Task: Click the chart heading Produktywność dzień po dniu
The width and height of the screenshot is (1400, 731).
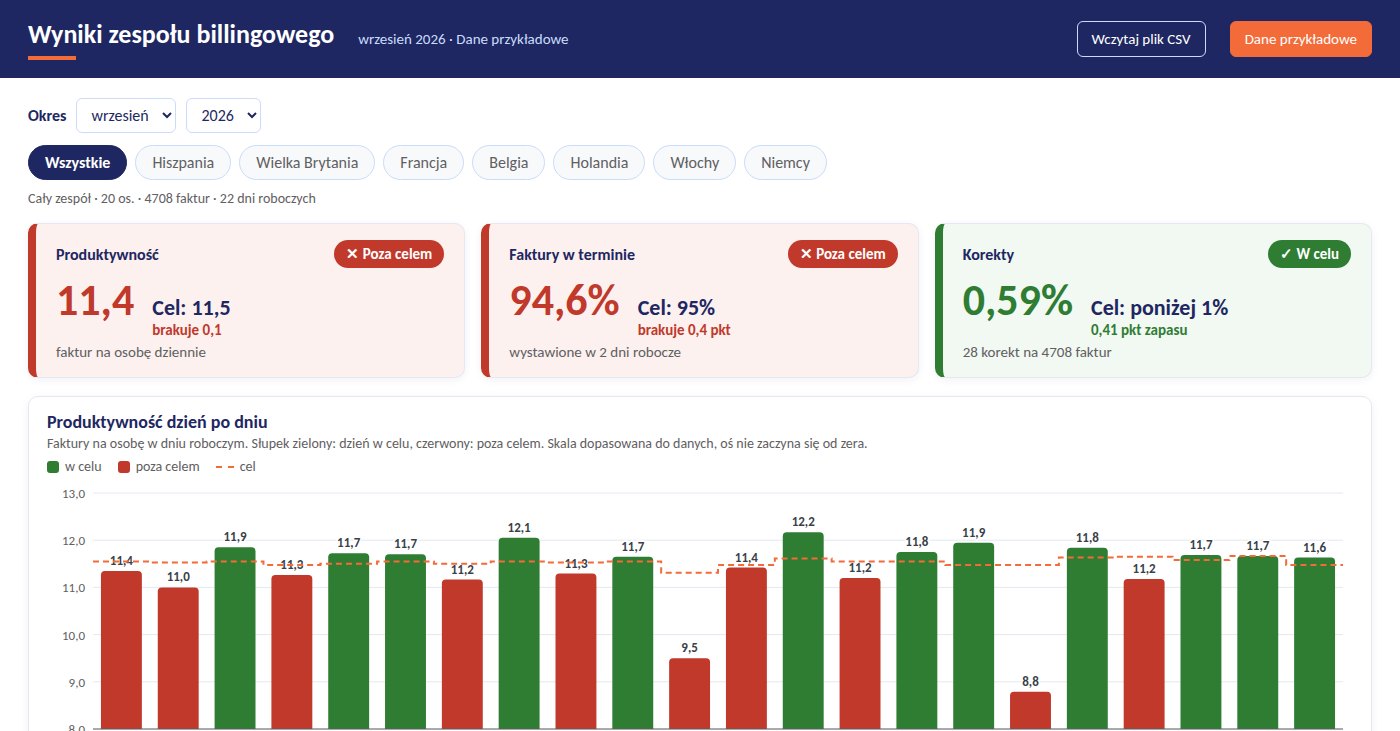Action: coord(157,422)
